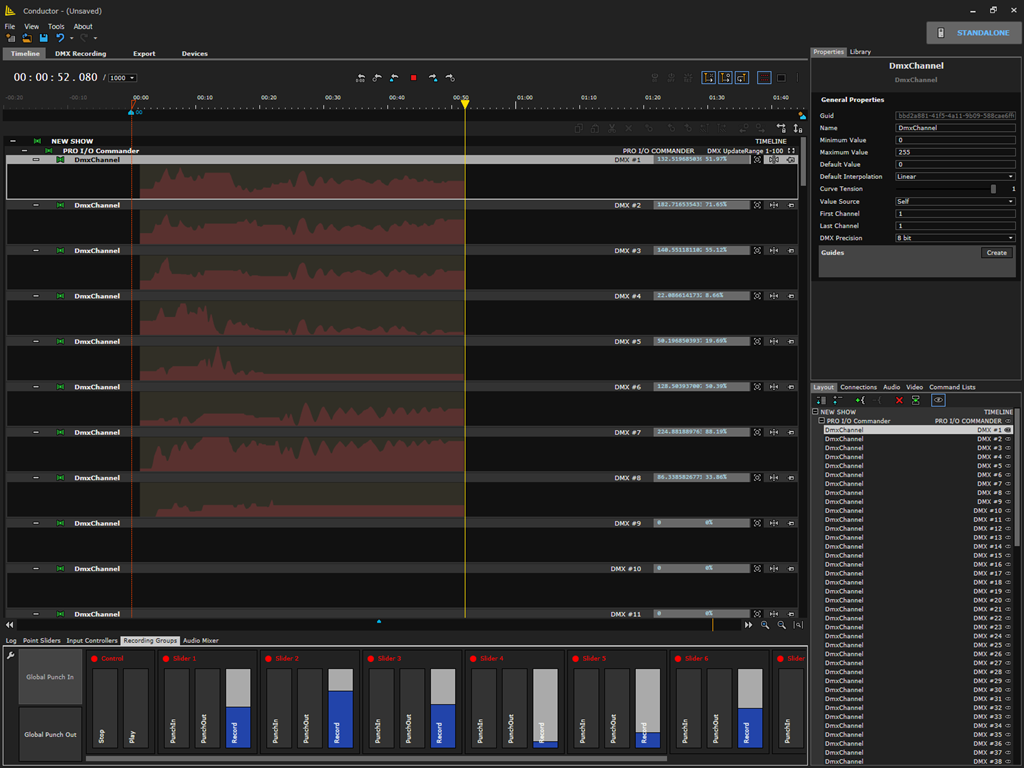Click the hourglass green marker Layout icon

(916, 400)
